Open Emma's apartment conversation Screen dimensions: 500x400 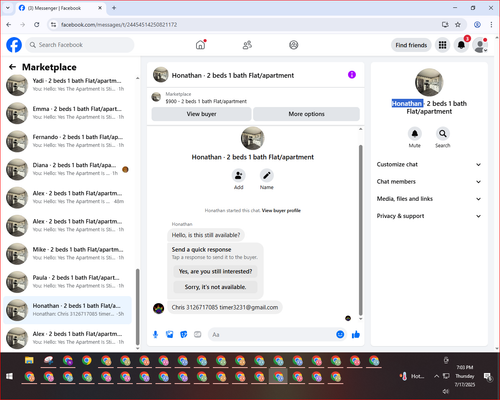67,113
